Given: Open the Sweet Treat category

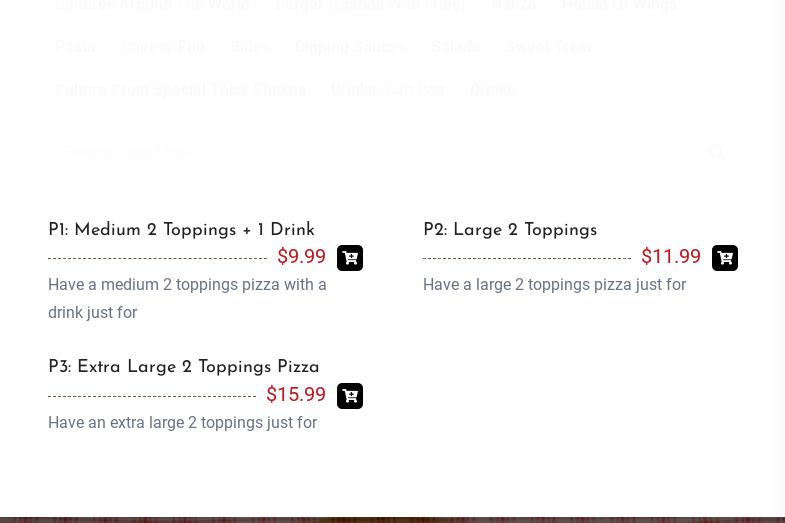Looking at the screenshot, I should 548,47.
